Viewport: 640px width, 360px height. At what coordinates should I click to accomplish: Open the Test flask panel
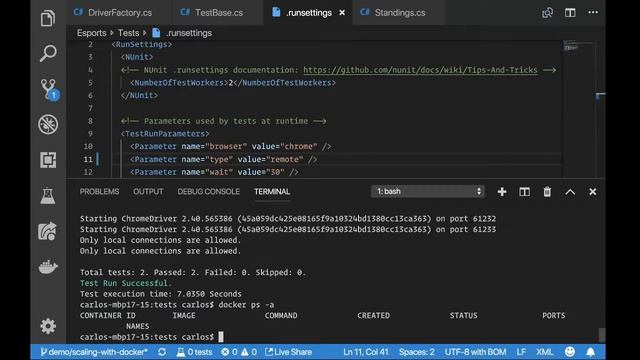pyautogui.click(x=48, y=196)
